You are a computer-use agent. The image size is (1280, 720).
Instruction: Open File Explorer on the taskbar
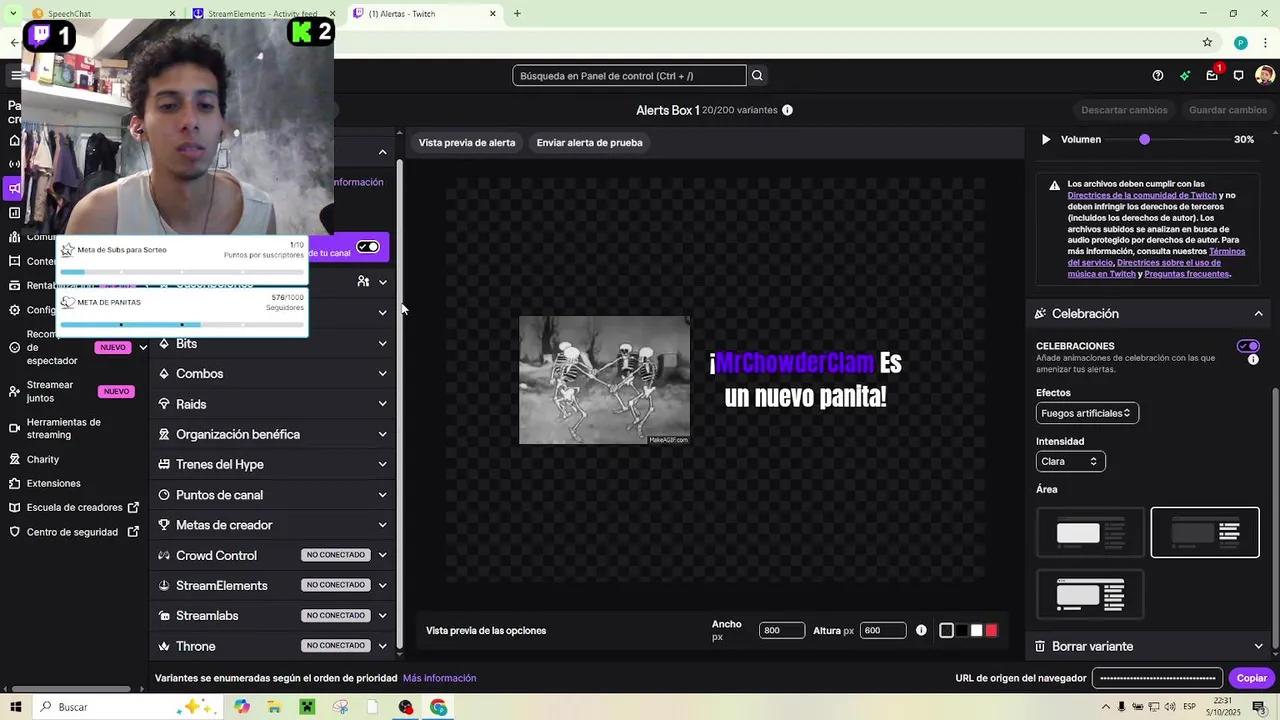point(274,707)
